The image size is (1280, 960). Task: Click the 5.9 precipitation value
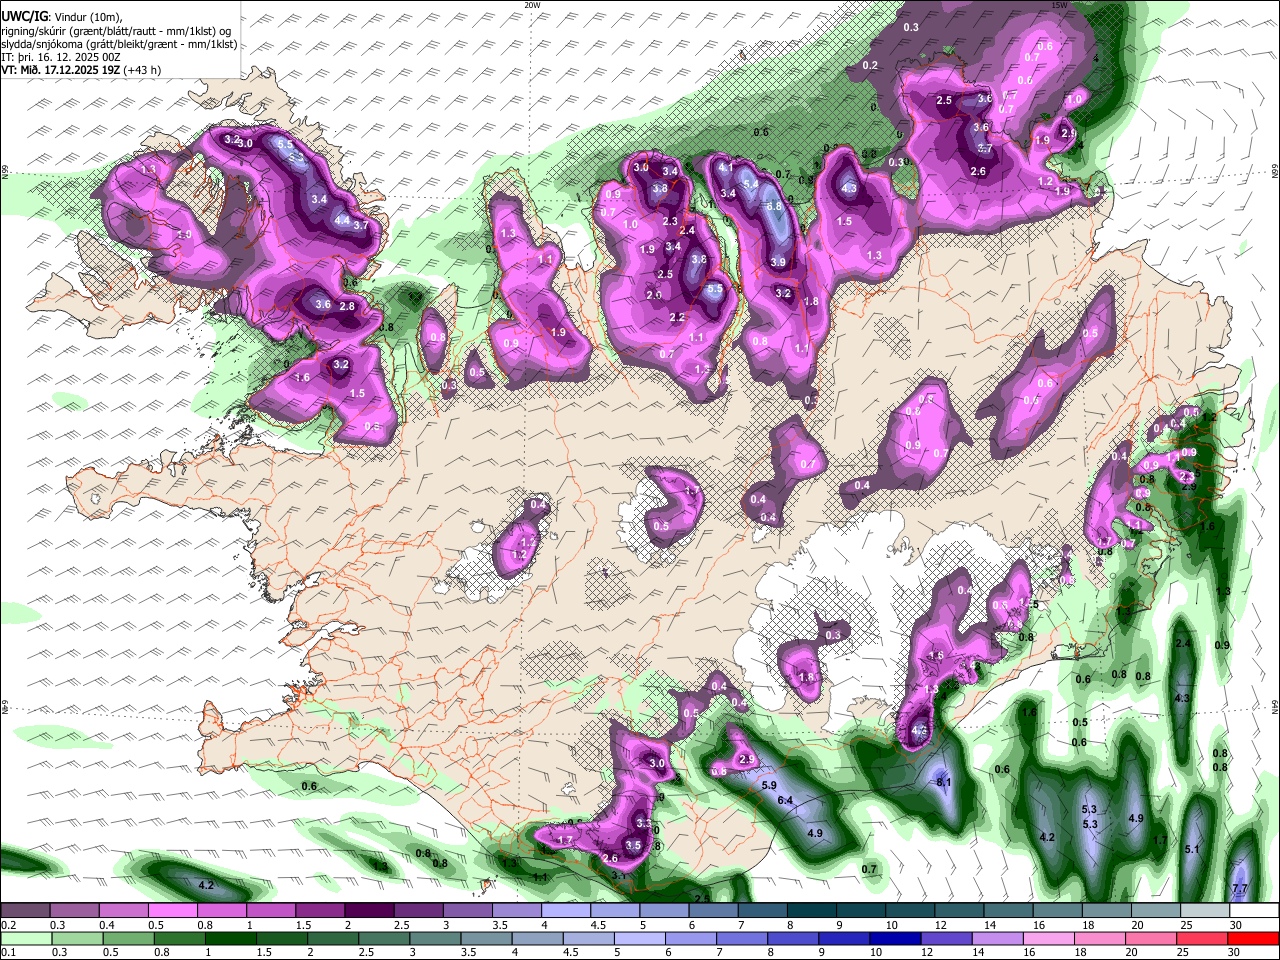(x=769, y=786)
